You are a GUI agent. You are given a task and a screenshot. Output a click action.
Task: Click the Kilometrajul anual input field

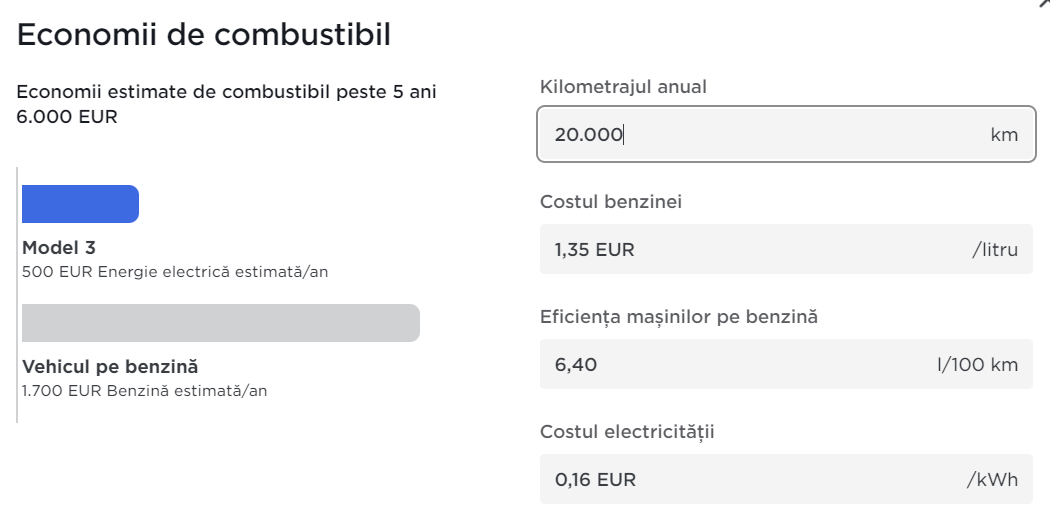pyautogui.click(x=760, y=134)
